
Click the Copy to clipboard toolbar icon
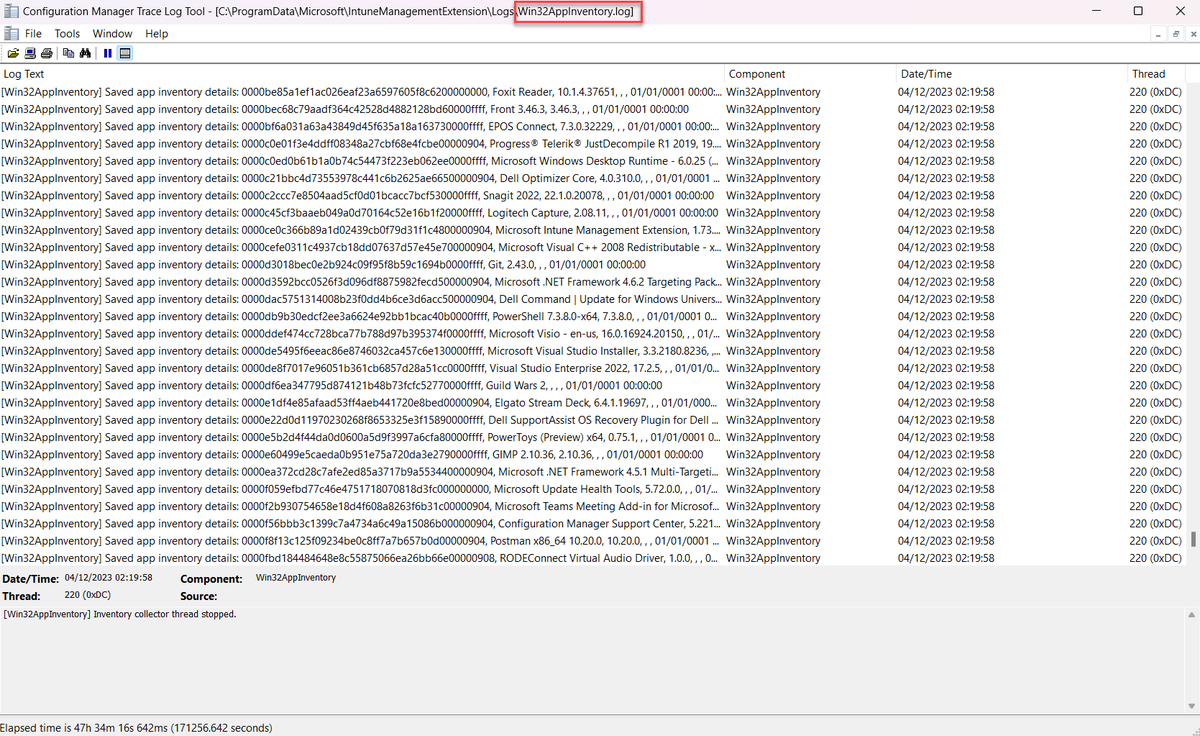[x=68, y=53]
